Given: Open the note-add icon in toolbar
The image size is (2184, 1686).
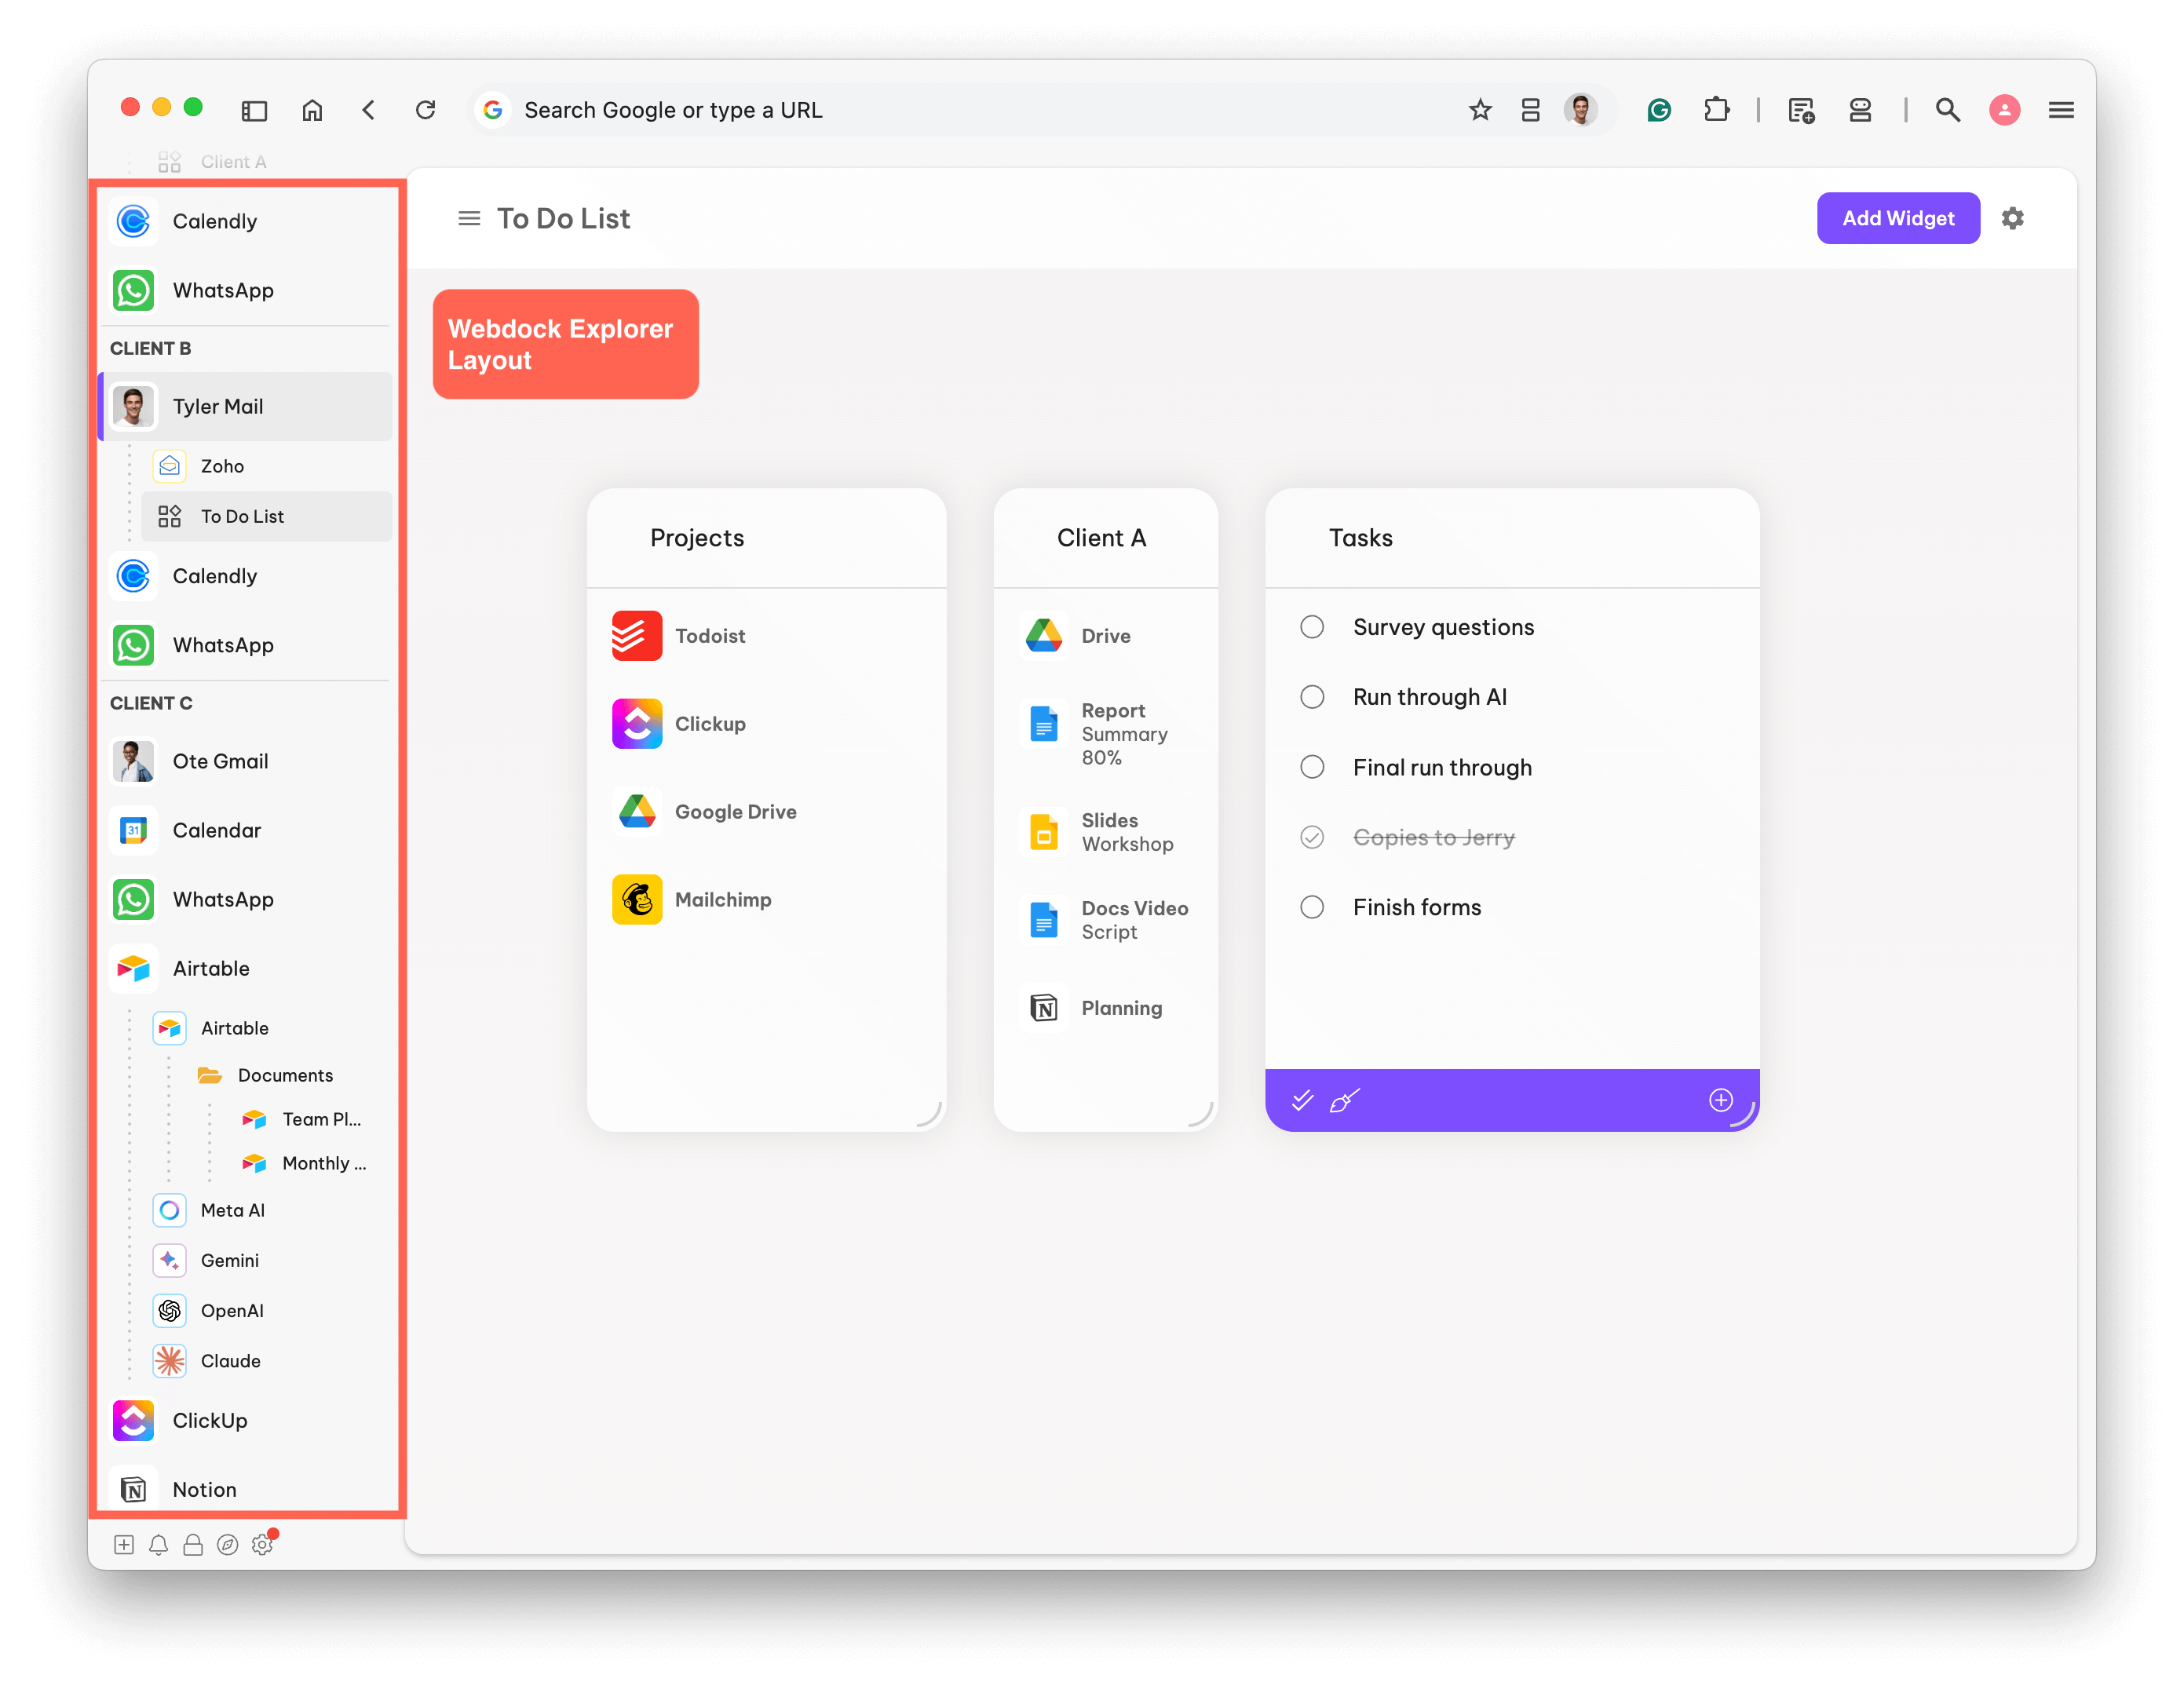Looking at the screenshot, I should [1801, 110].
